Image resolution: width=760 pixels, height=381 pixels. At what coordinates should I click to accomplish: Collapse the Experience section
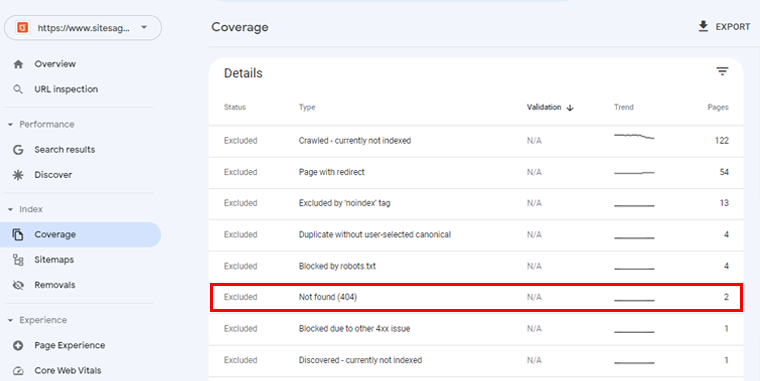[x=10, y=320]
